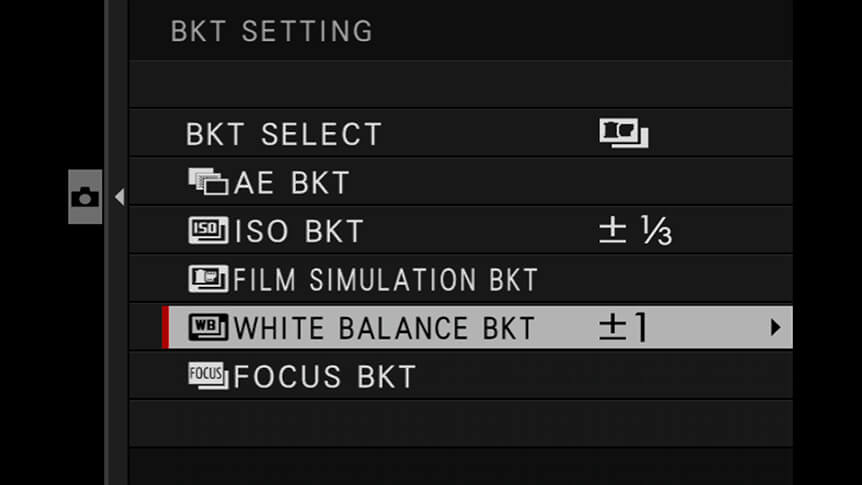
Task: Open the BKT SELECT menu item
Action: coord(461,133)
